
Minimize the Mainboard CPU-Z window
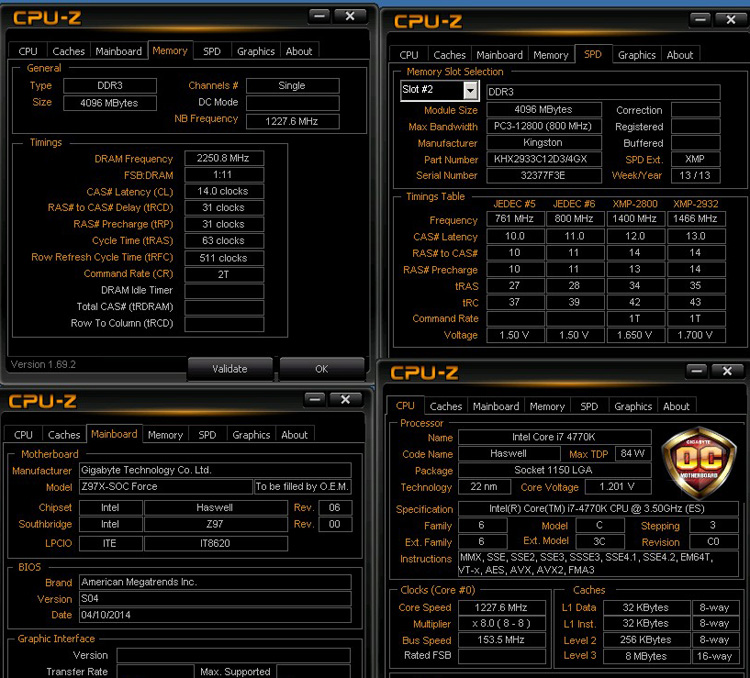click(x=315, y=400)
